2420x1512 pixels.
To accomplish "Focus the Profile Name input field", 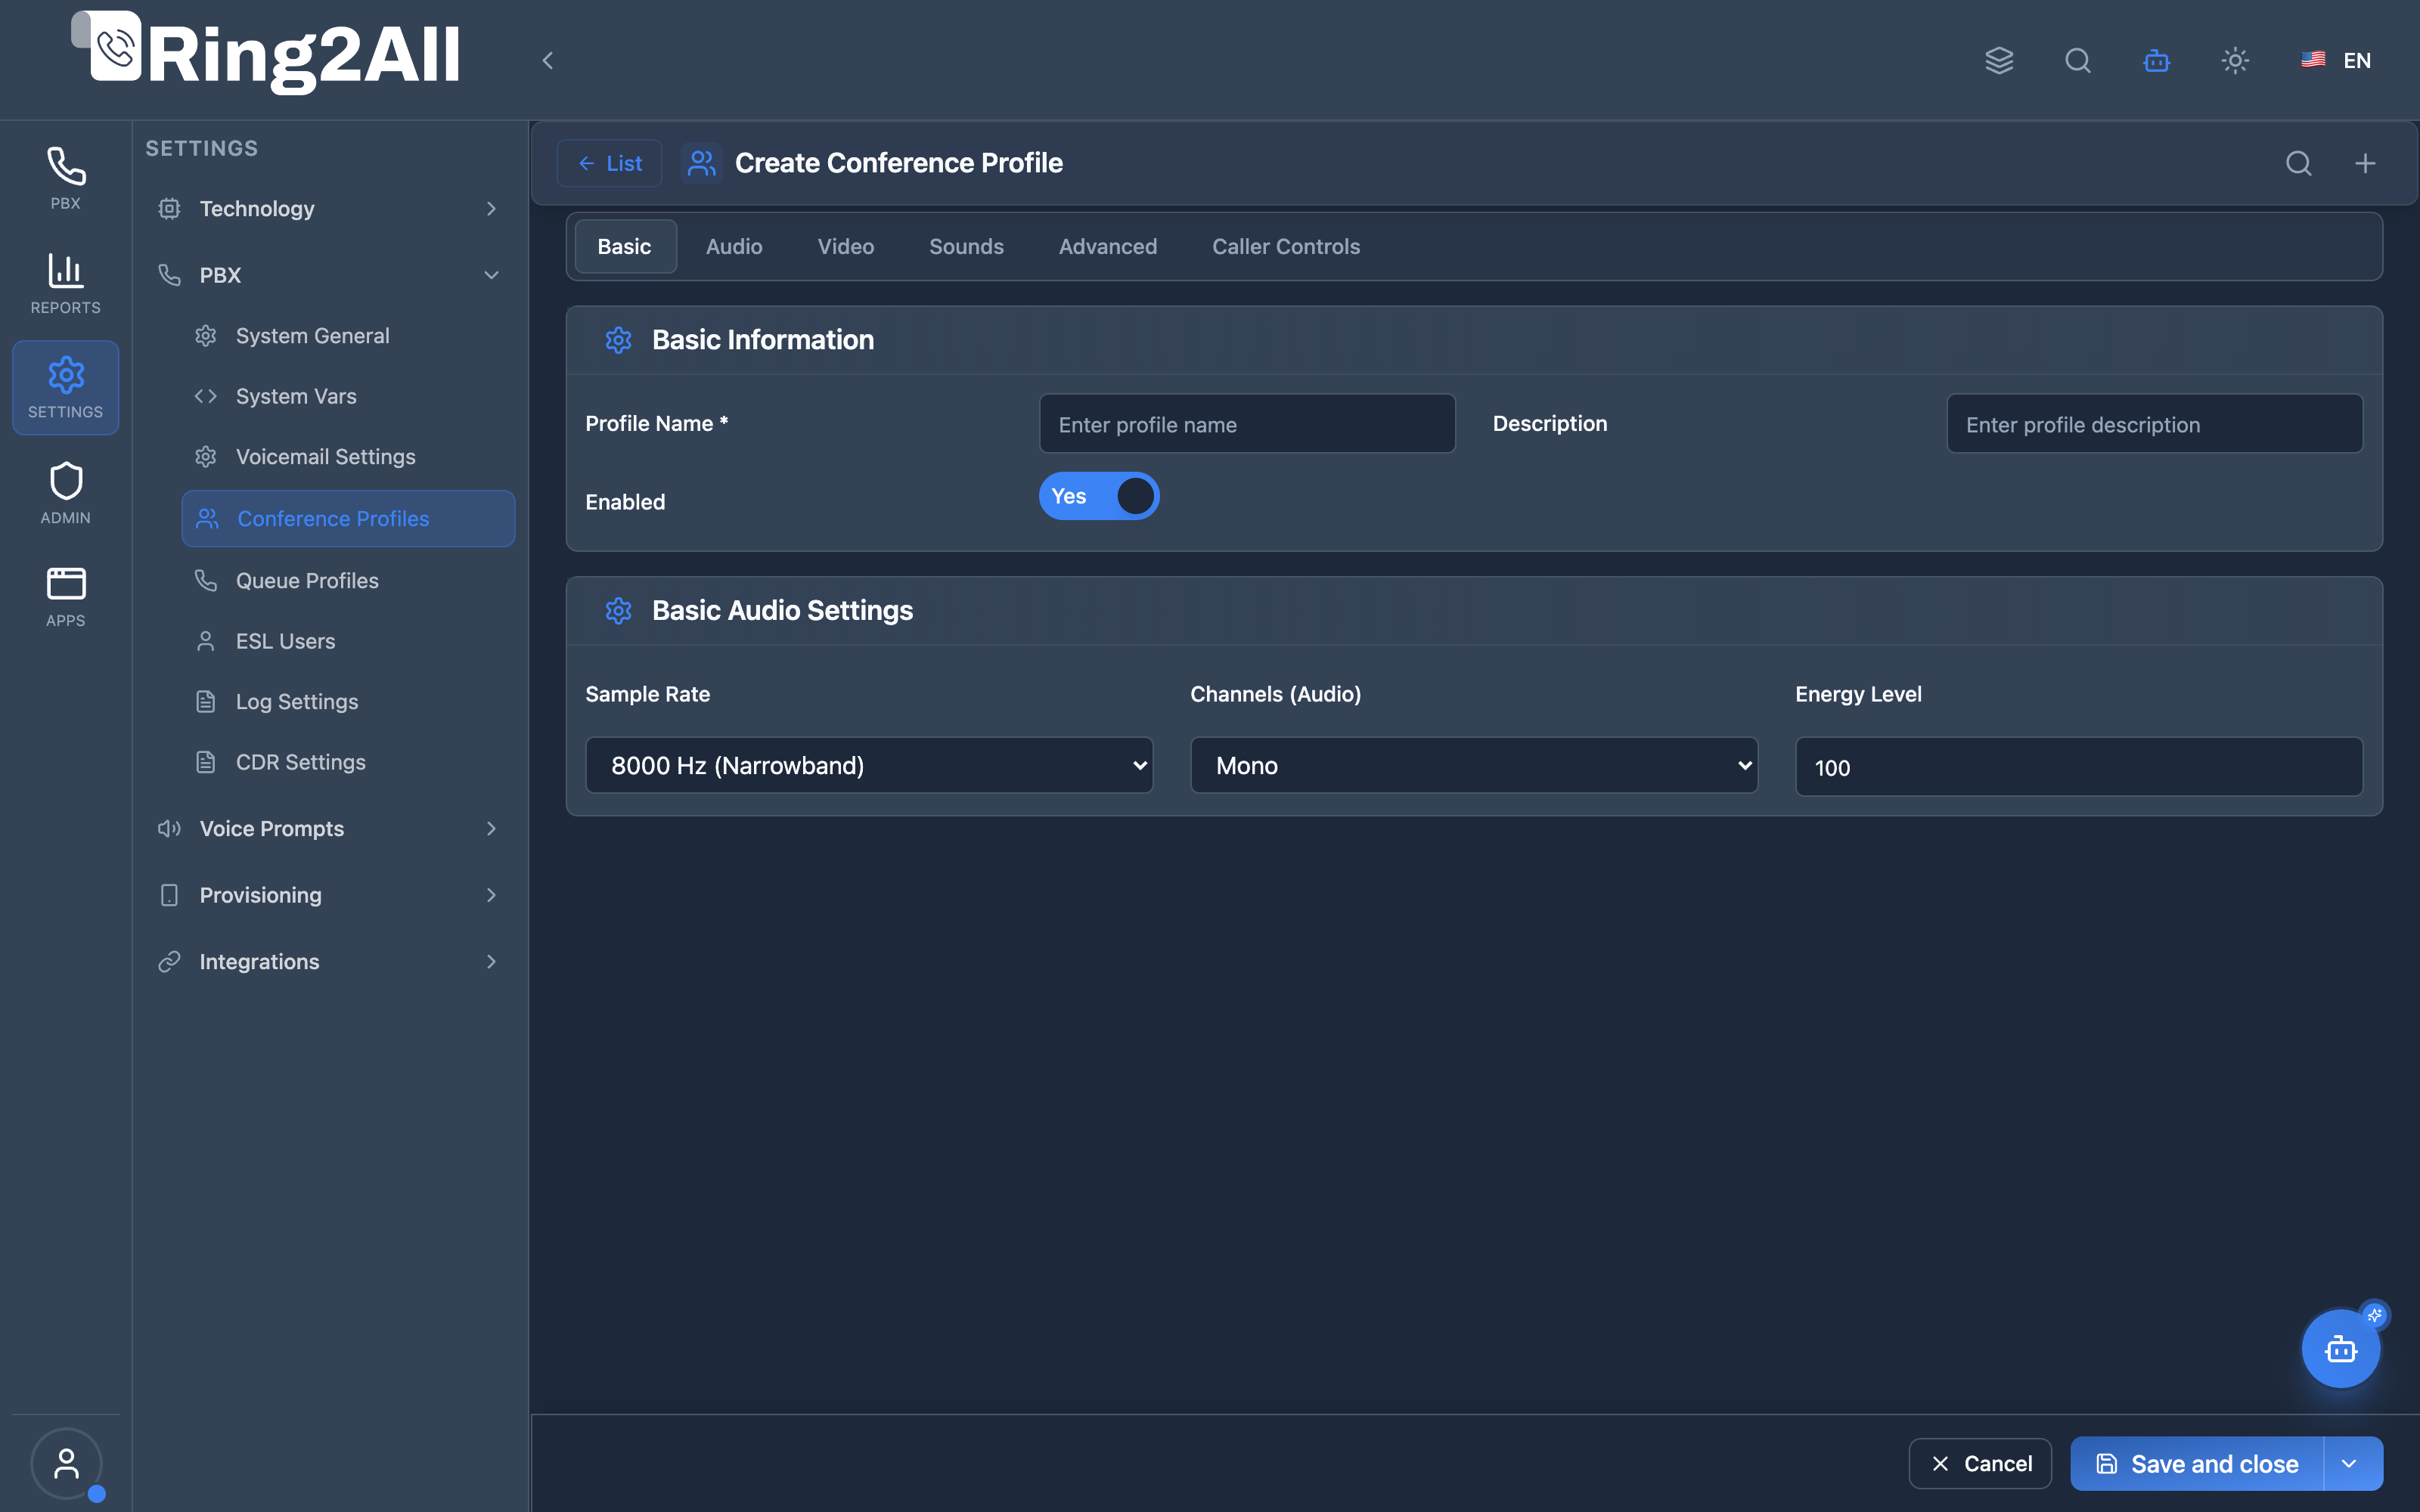I will point(1247,424).
